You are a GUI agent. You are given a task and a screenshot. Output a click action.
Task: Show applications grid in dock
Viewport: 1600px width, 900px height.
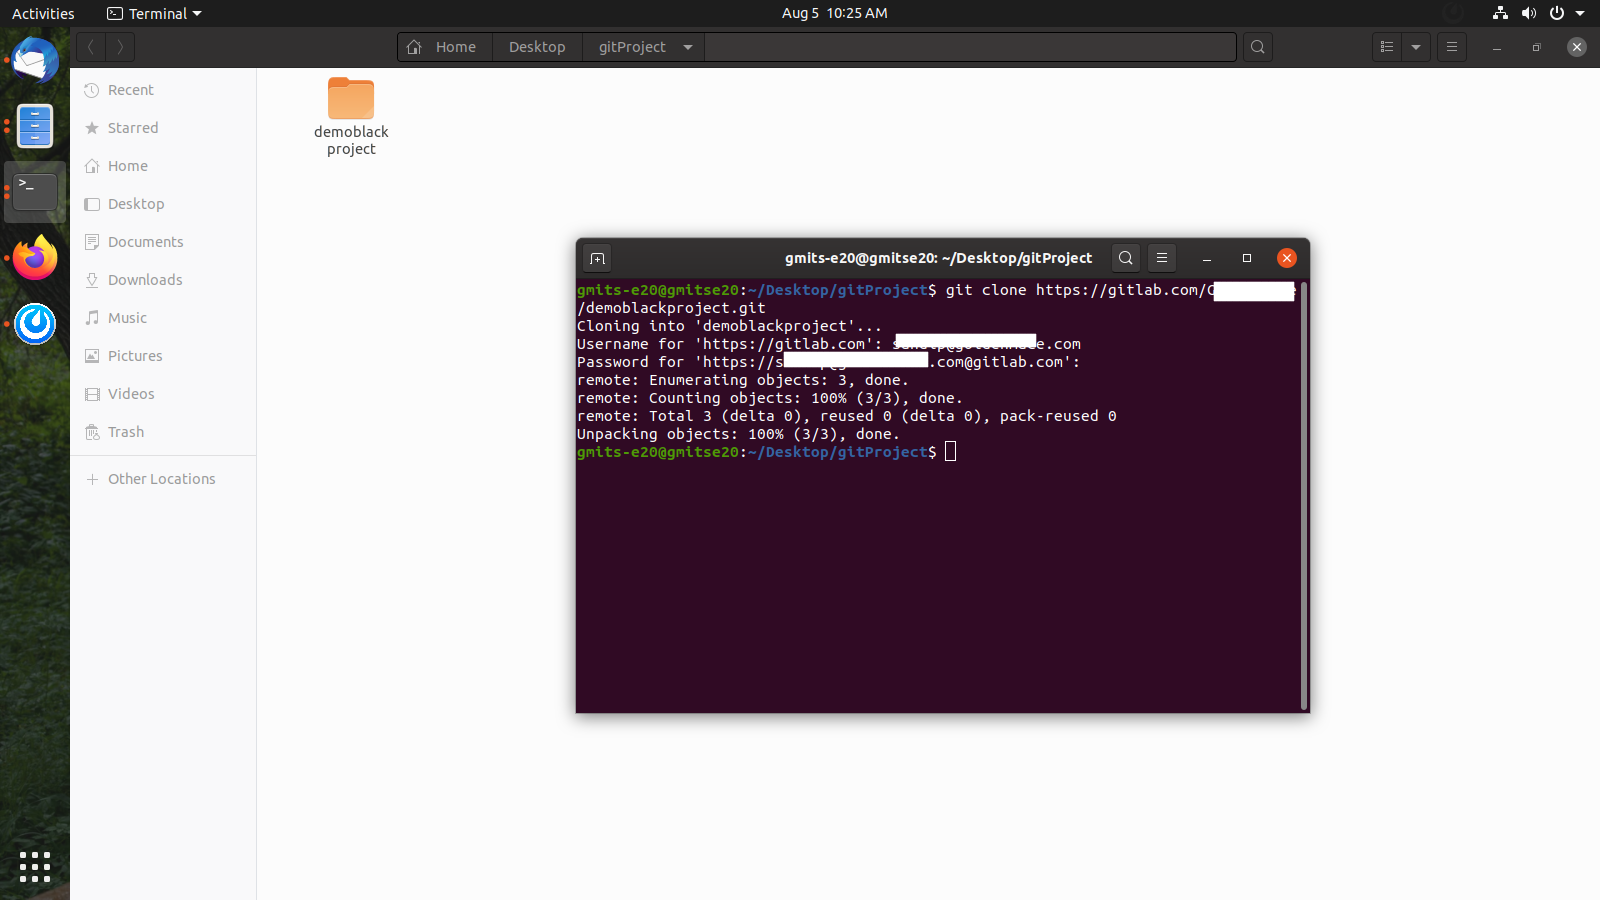point(35,866)
